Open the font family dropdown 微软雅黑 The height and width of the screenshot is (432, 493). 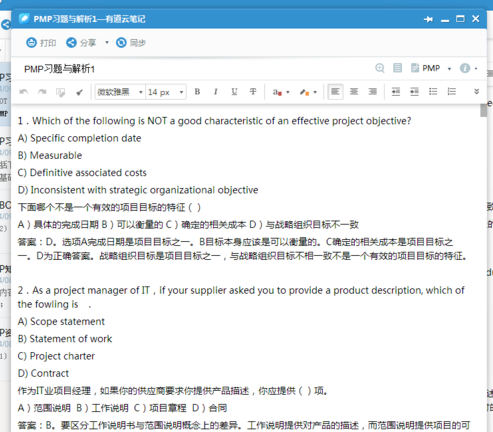pos(120,92)
